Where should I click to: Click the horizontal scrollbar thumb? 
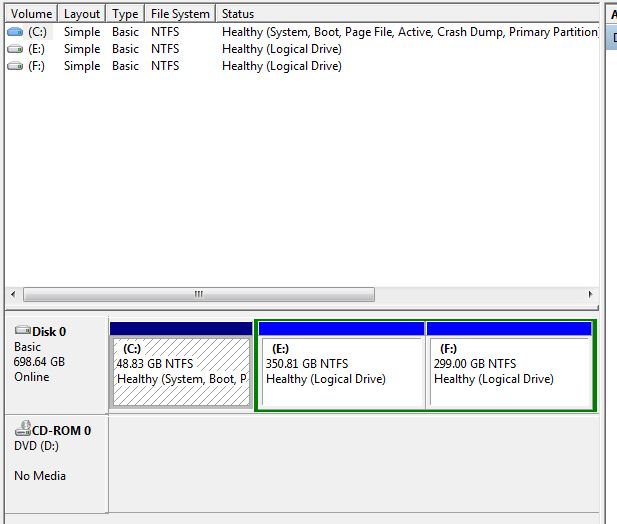click(x=198, y=295)
